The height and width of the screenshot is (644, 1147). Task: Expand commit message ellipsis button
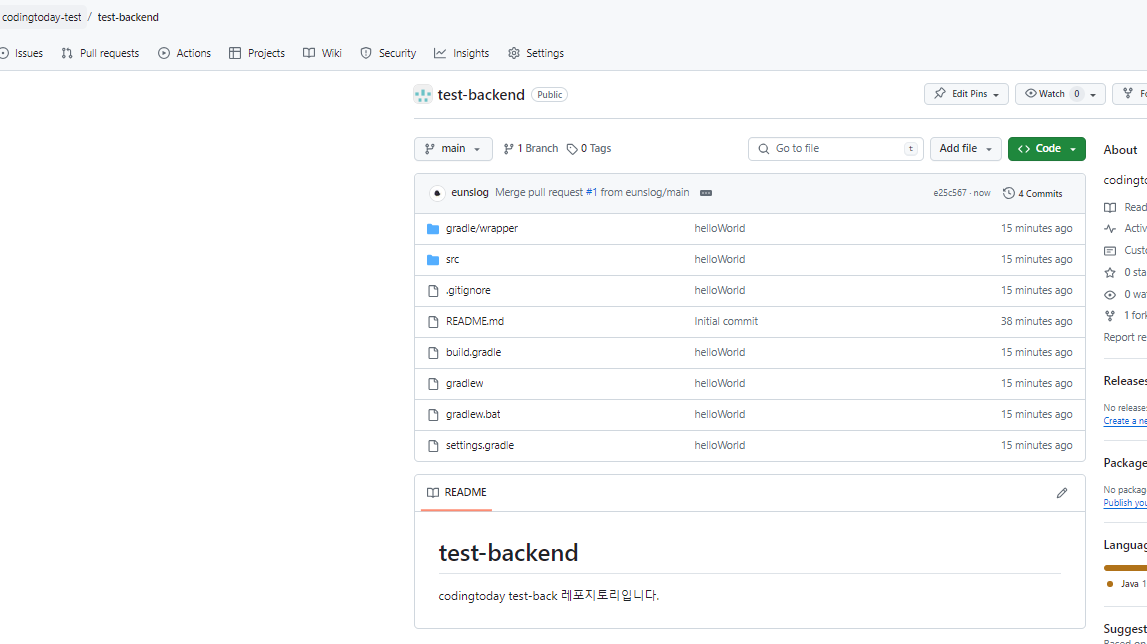[706, 193]
